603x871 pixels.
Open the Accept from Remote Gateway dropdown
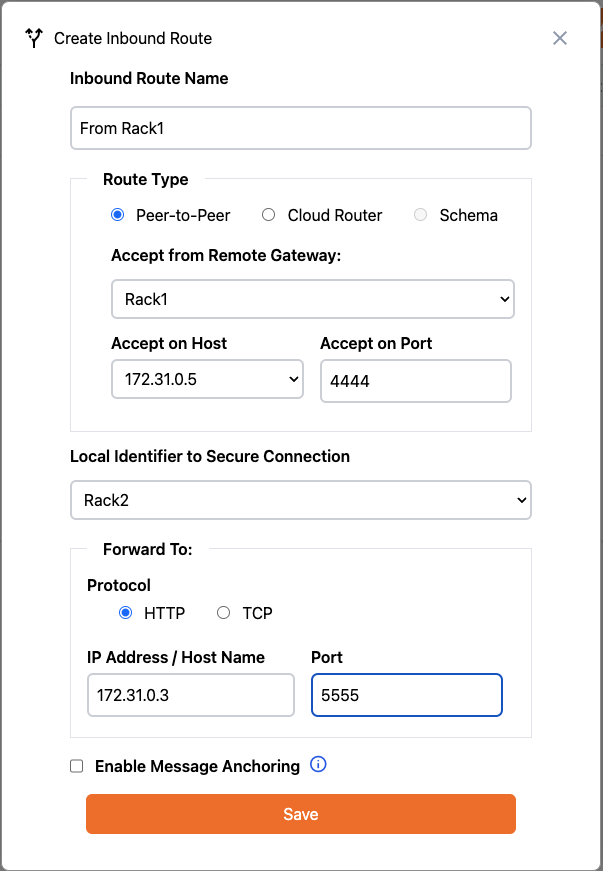(x=312, y=298)
